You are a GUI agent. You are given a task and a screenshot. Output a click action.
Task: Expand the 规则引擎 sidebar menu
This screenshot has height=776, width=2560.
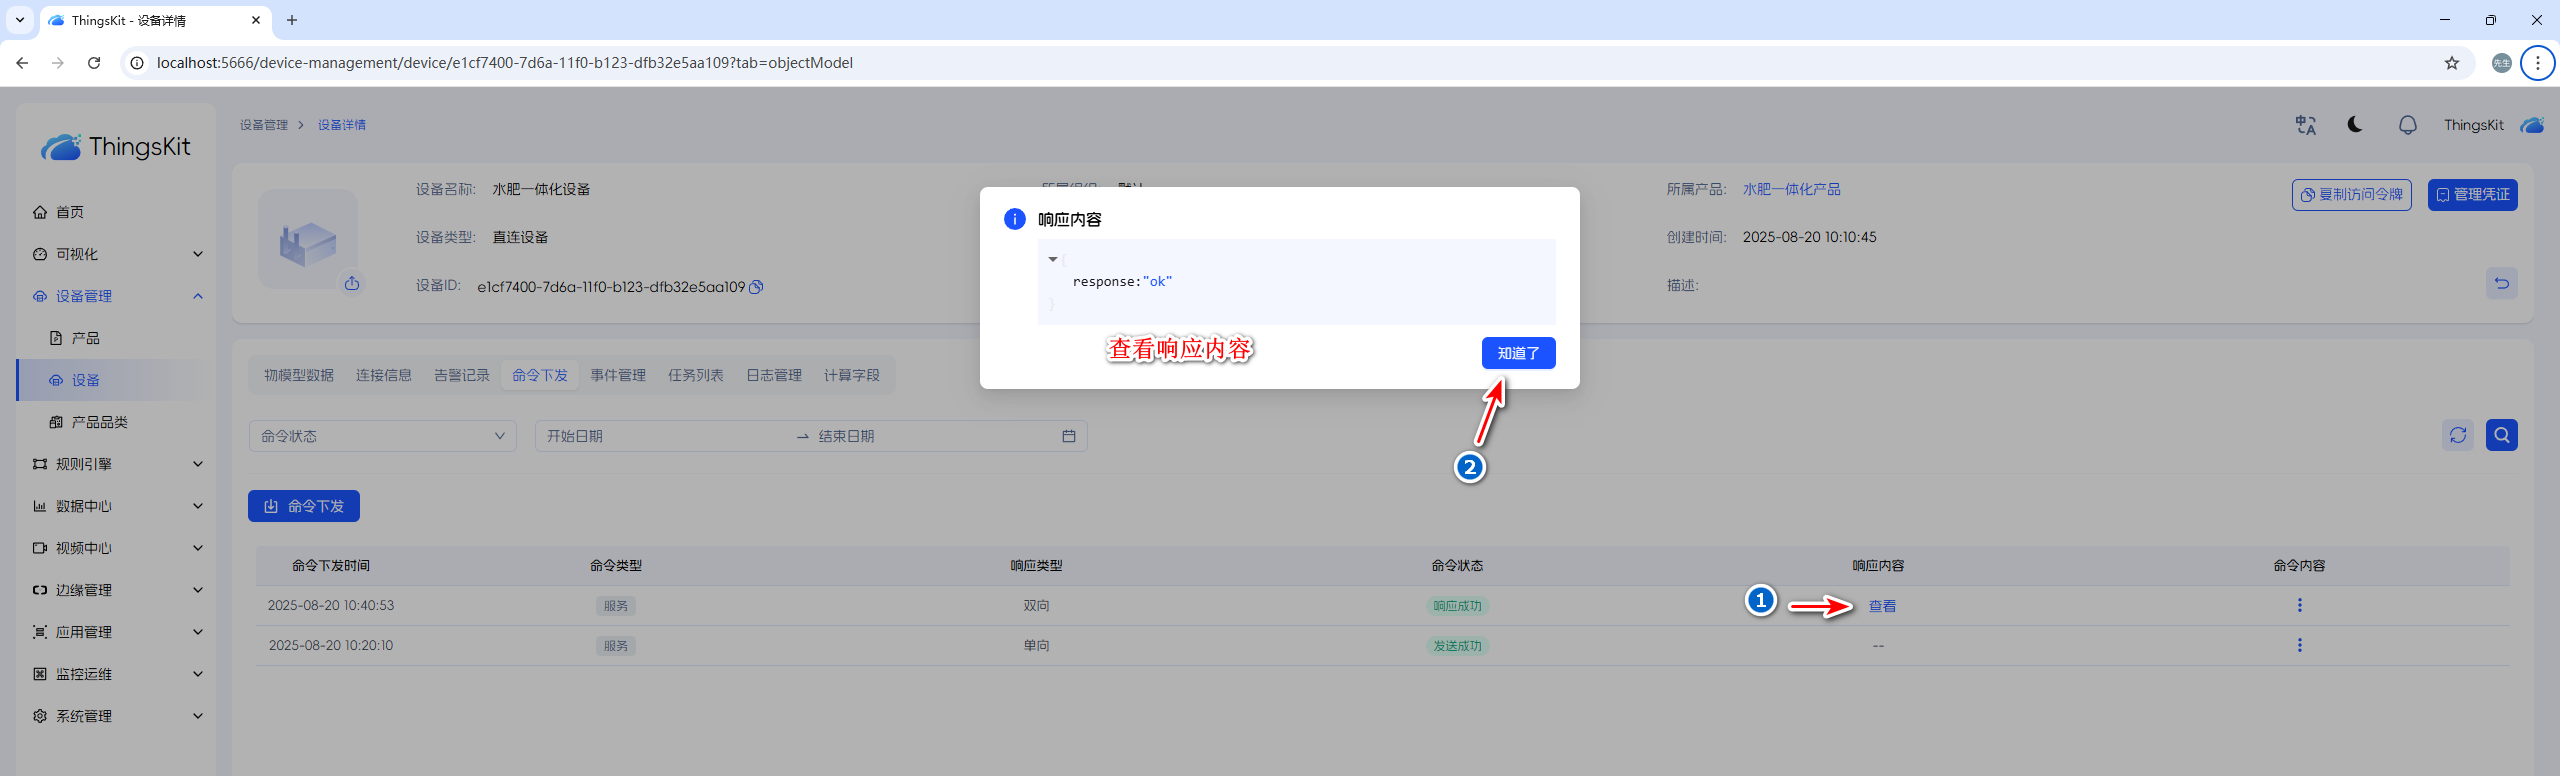pyautogui.click(x=118, y=464)
